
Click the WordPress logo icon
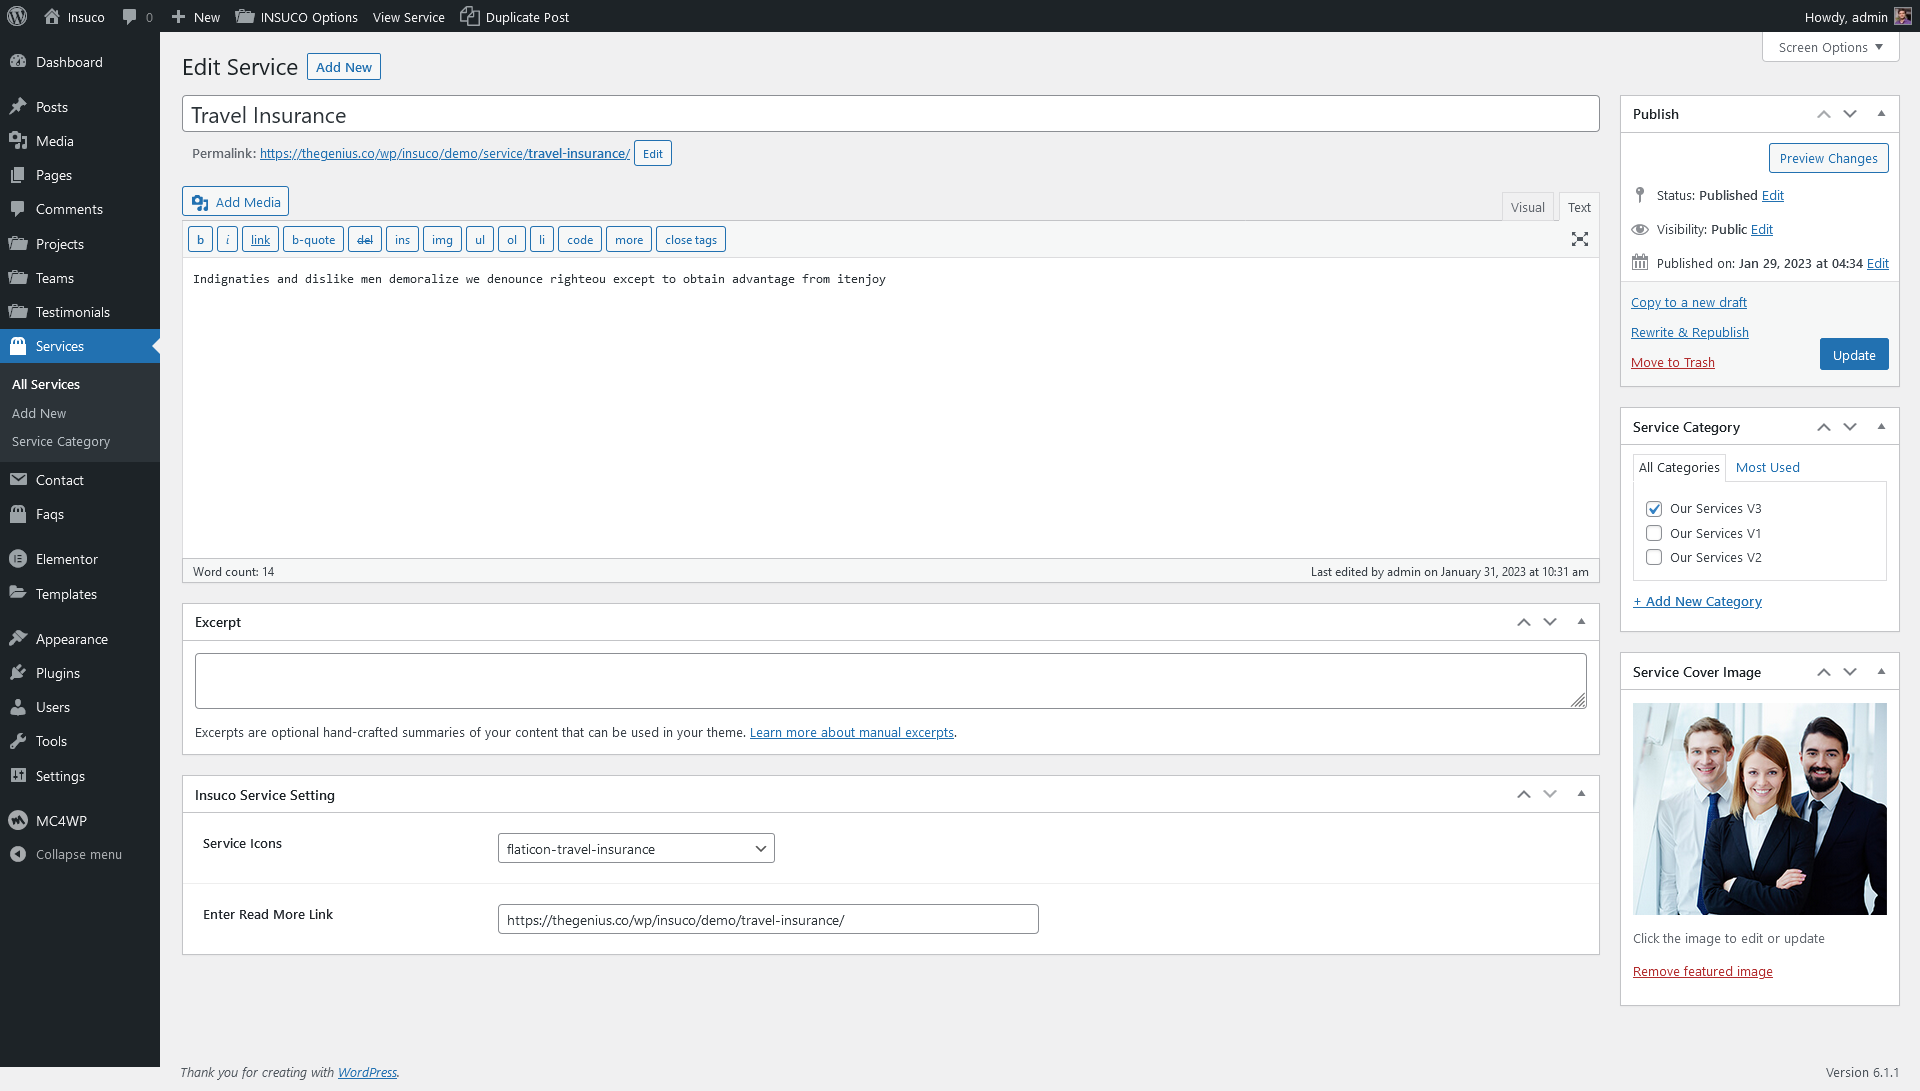coord(17,16)
